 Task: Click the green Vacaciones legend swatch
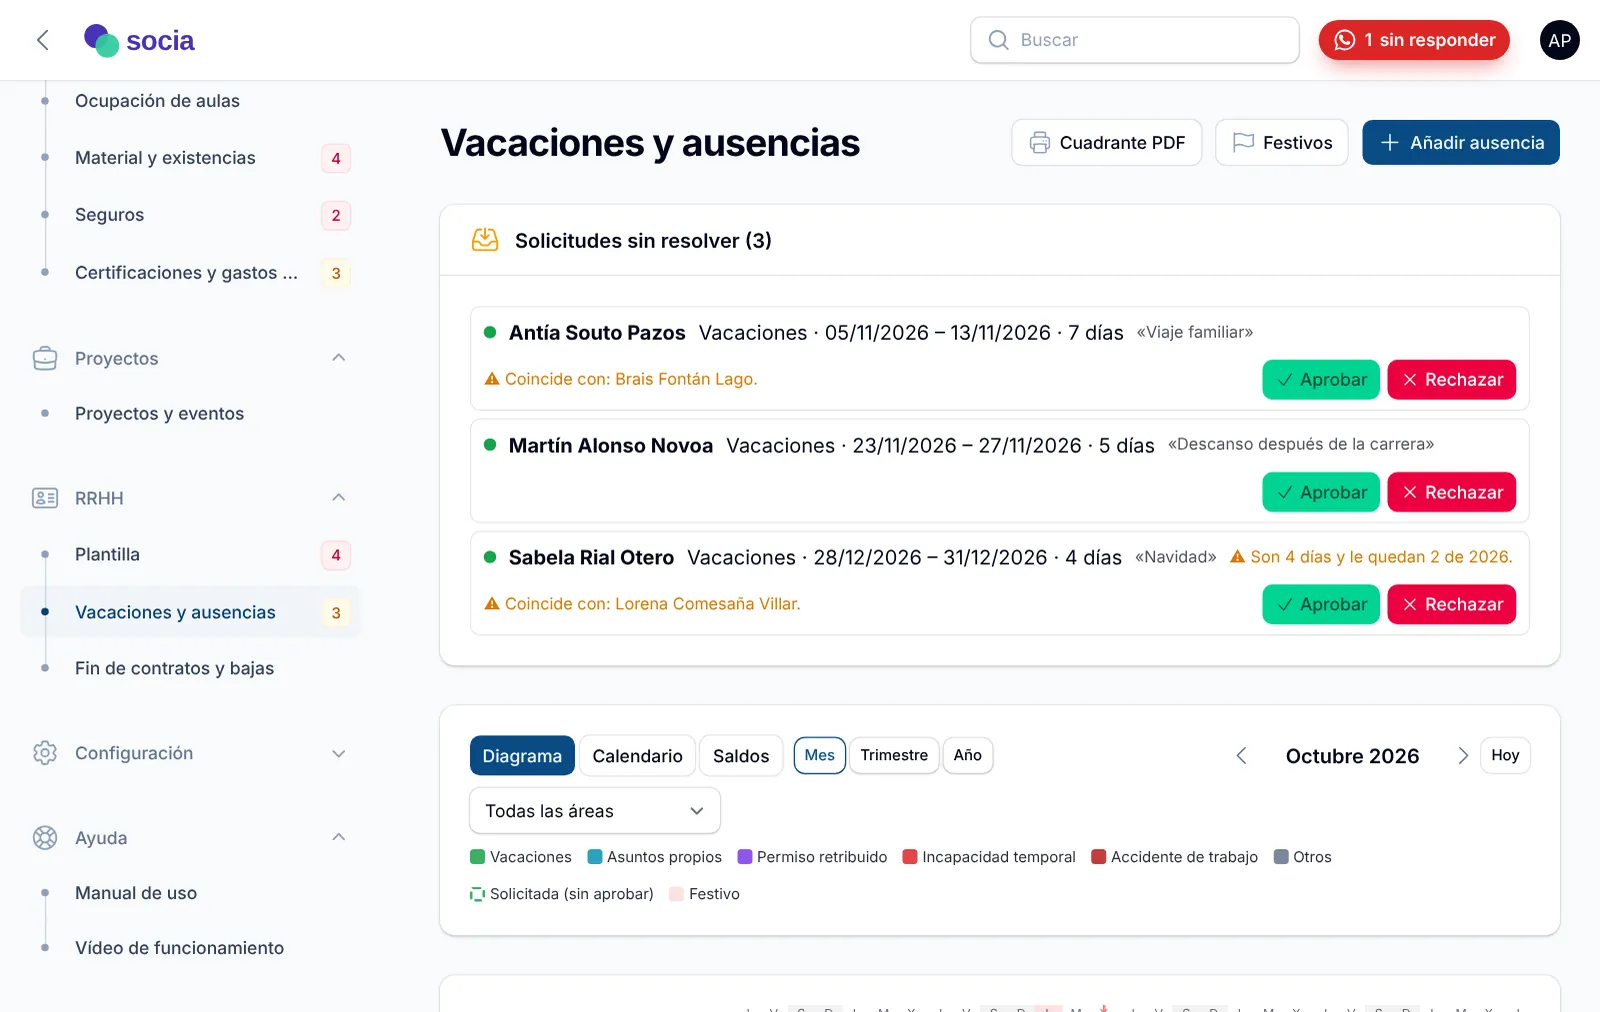tap(477, 857)
